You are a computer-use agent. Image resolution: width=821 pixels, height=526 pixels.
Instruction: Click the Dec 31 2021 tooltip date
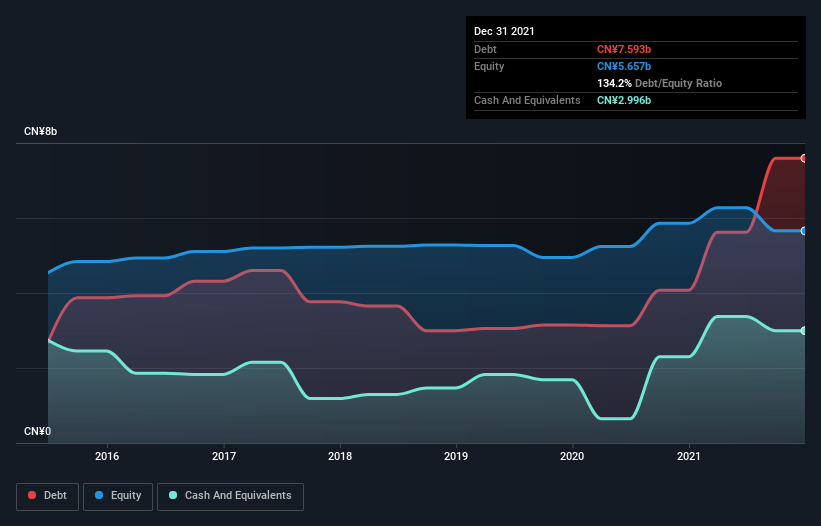504,31
